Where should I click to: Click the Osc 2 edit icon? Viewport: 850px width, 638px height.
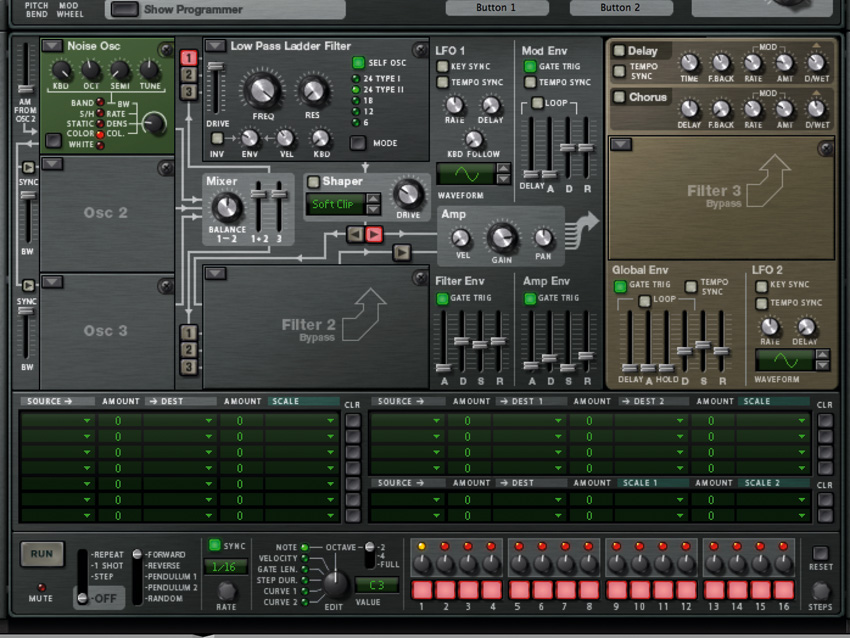point(165,167)
